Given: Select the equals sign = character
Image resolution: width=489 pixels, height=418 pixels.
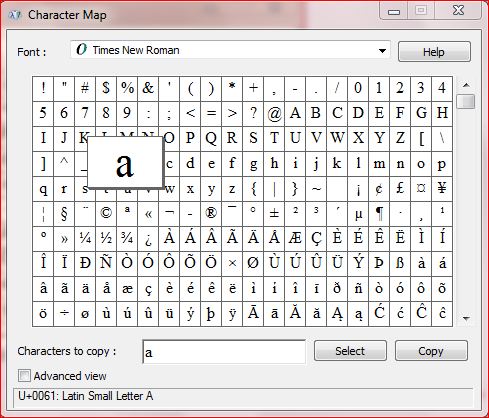Looking at the screenshot, I should coord(211,113).
